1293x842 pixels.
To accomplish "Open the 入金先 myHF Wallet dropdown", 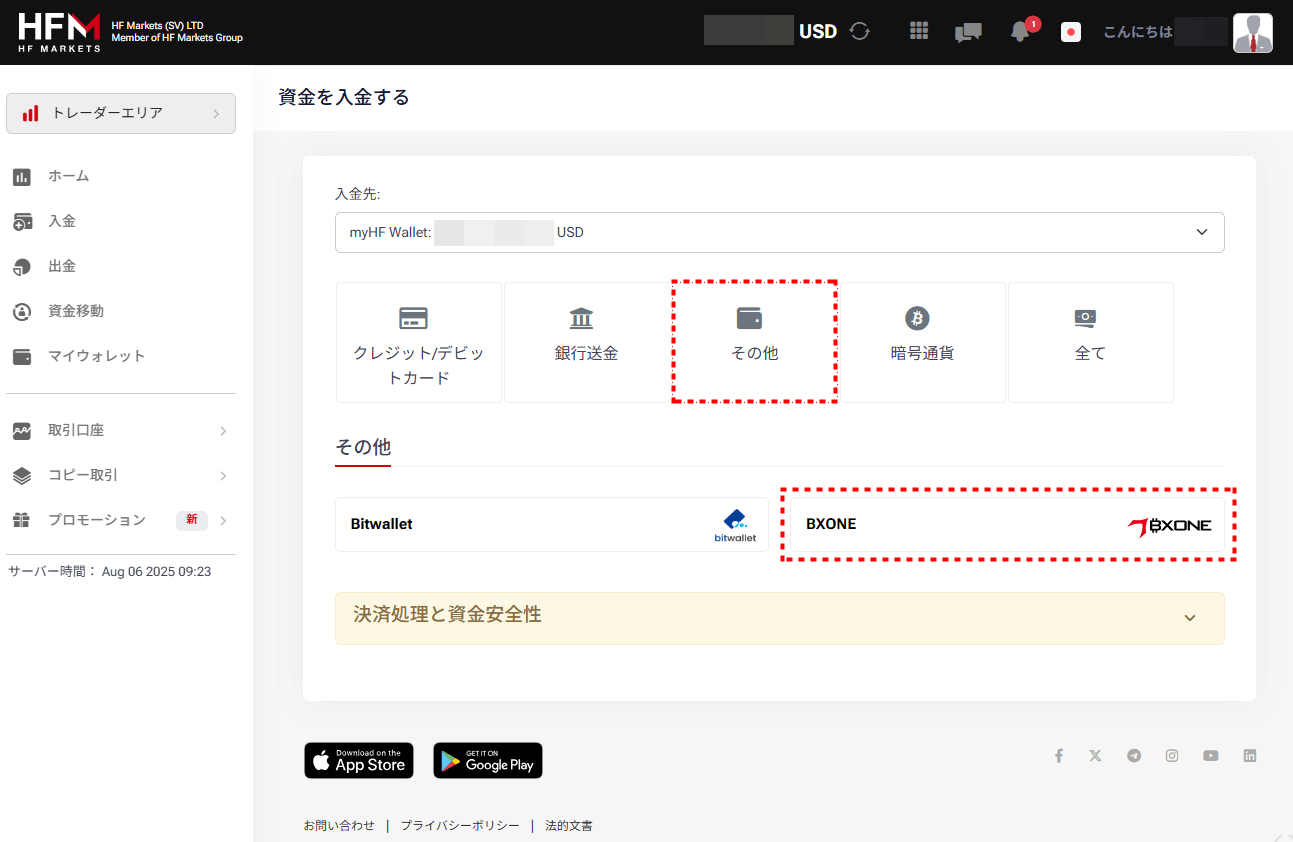I will [x=780, y=232].
